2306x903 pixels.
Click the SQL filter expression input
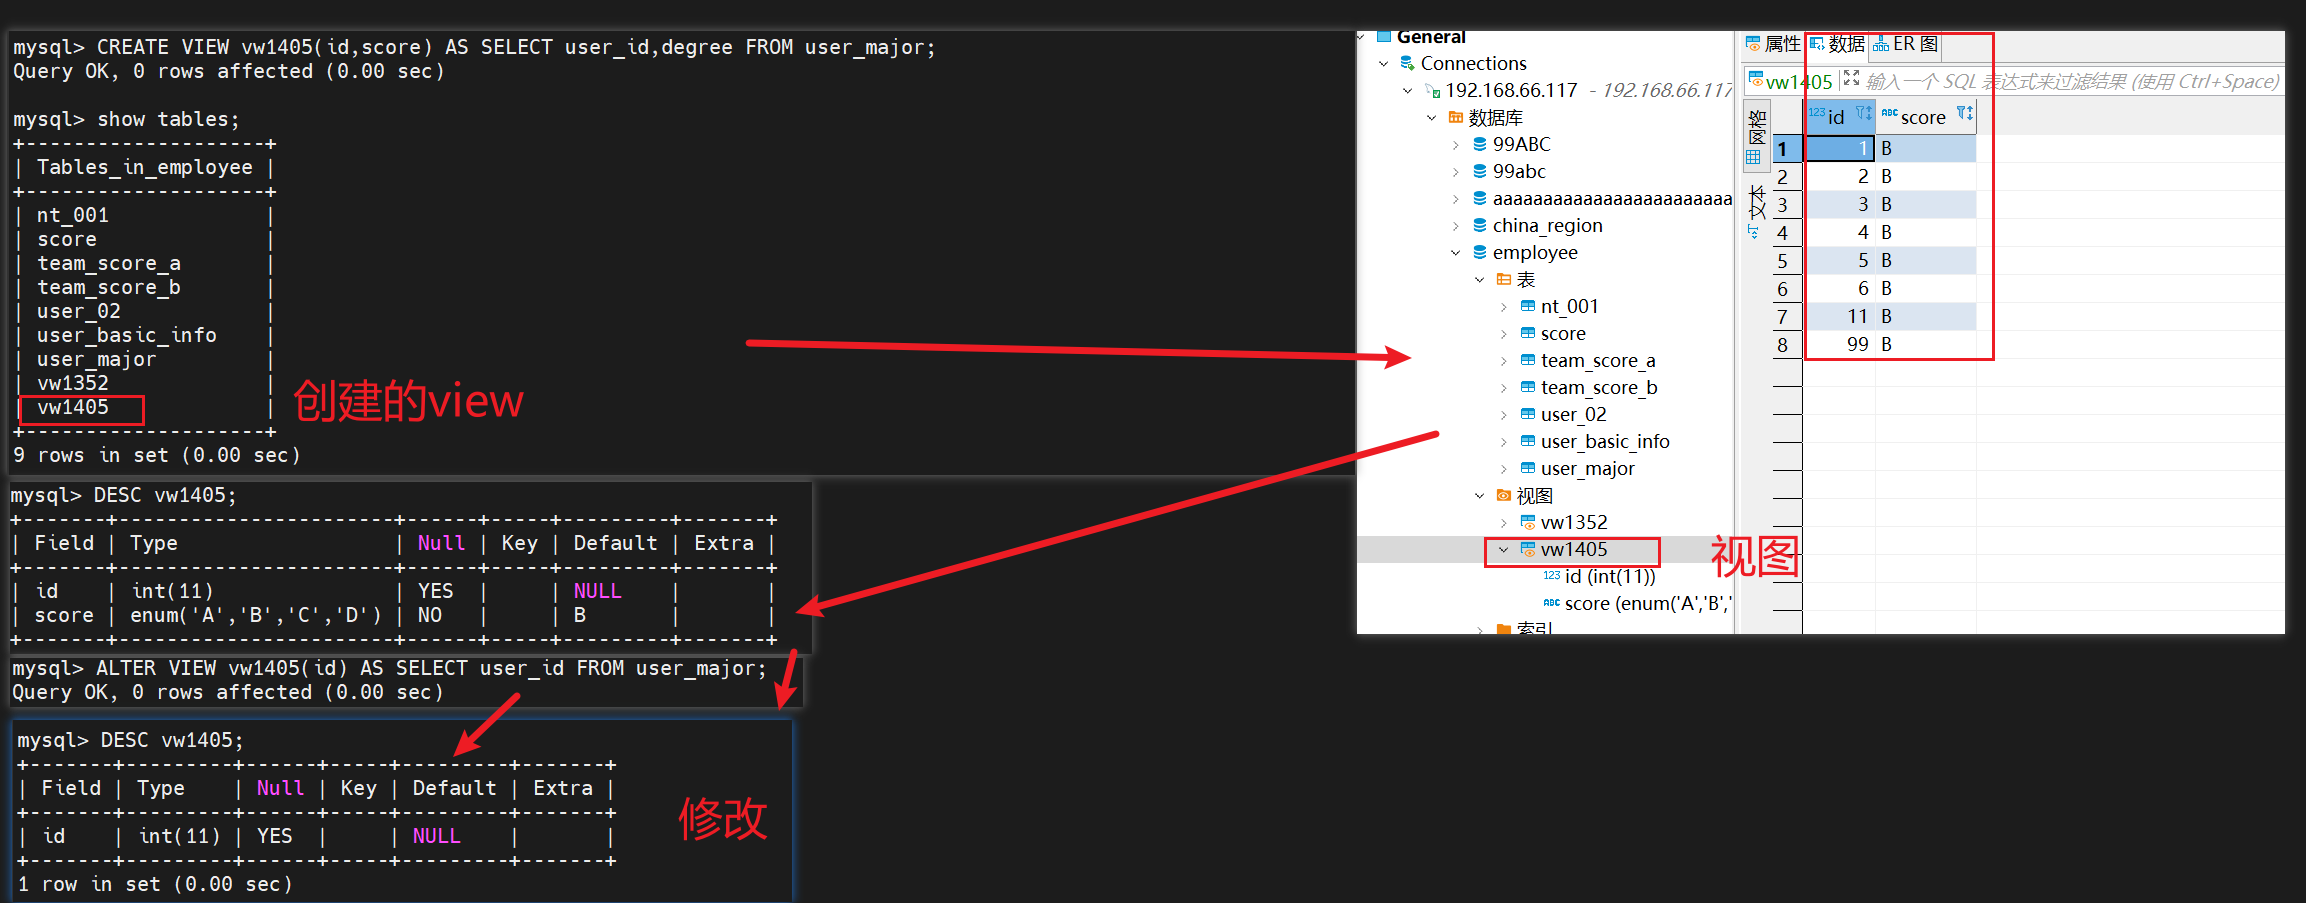point(2072,81)
